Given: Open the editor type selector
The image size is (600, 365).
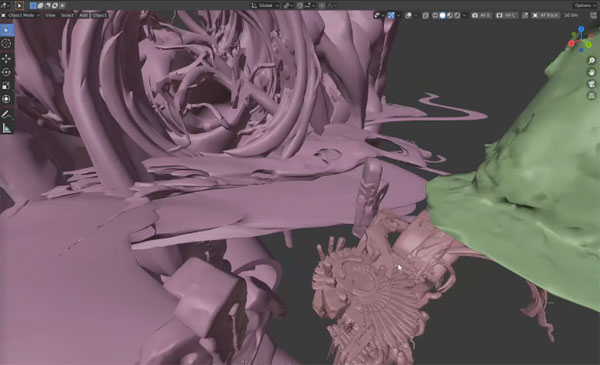Looking at the screenshot, I should click(5, 5).
